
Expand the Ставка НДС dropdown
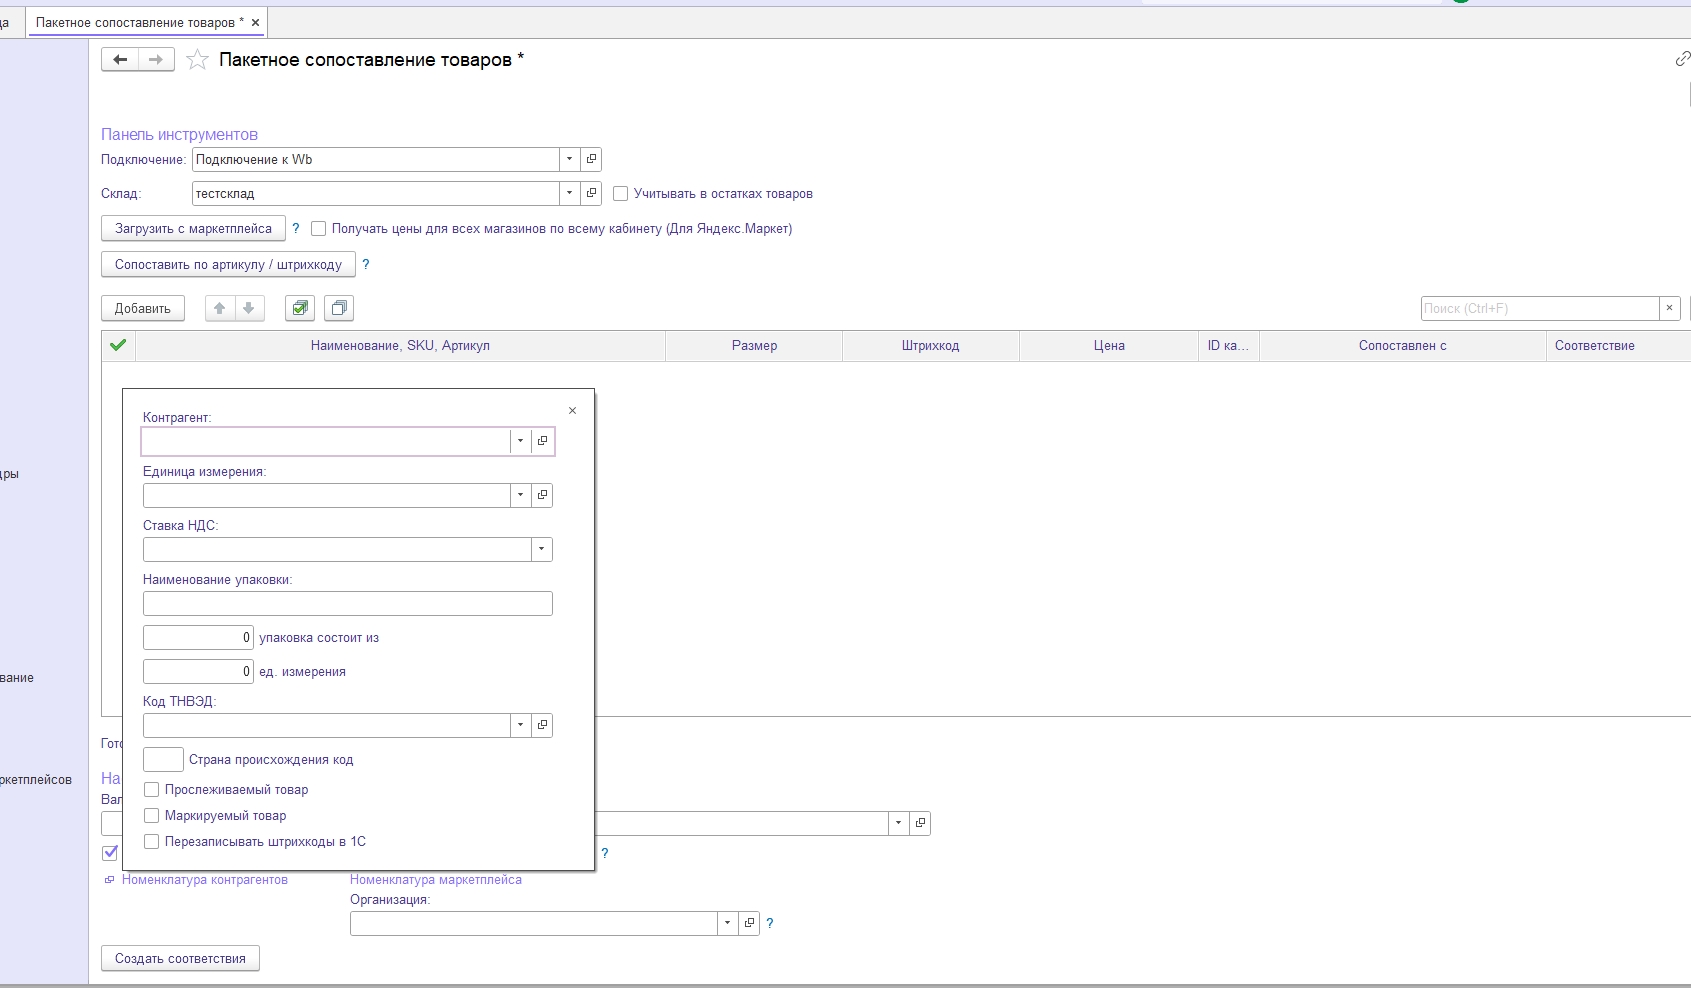pyautogui.click(x=542, y=549)
